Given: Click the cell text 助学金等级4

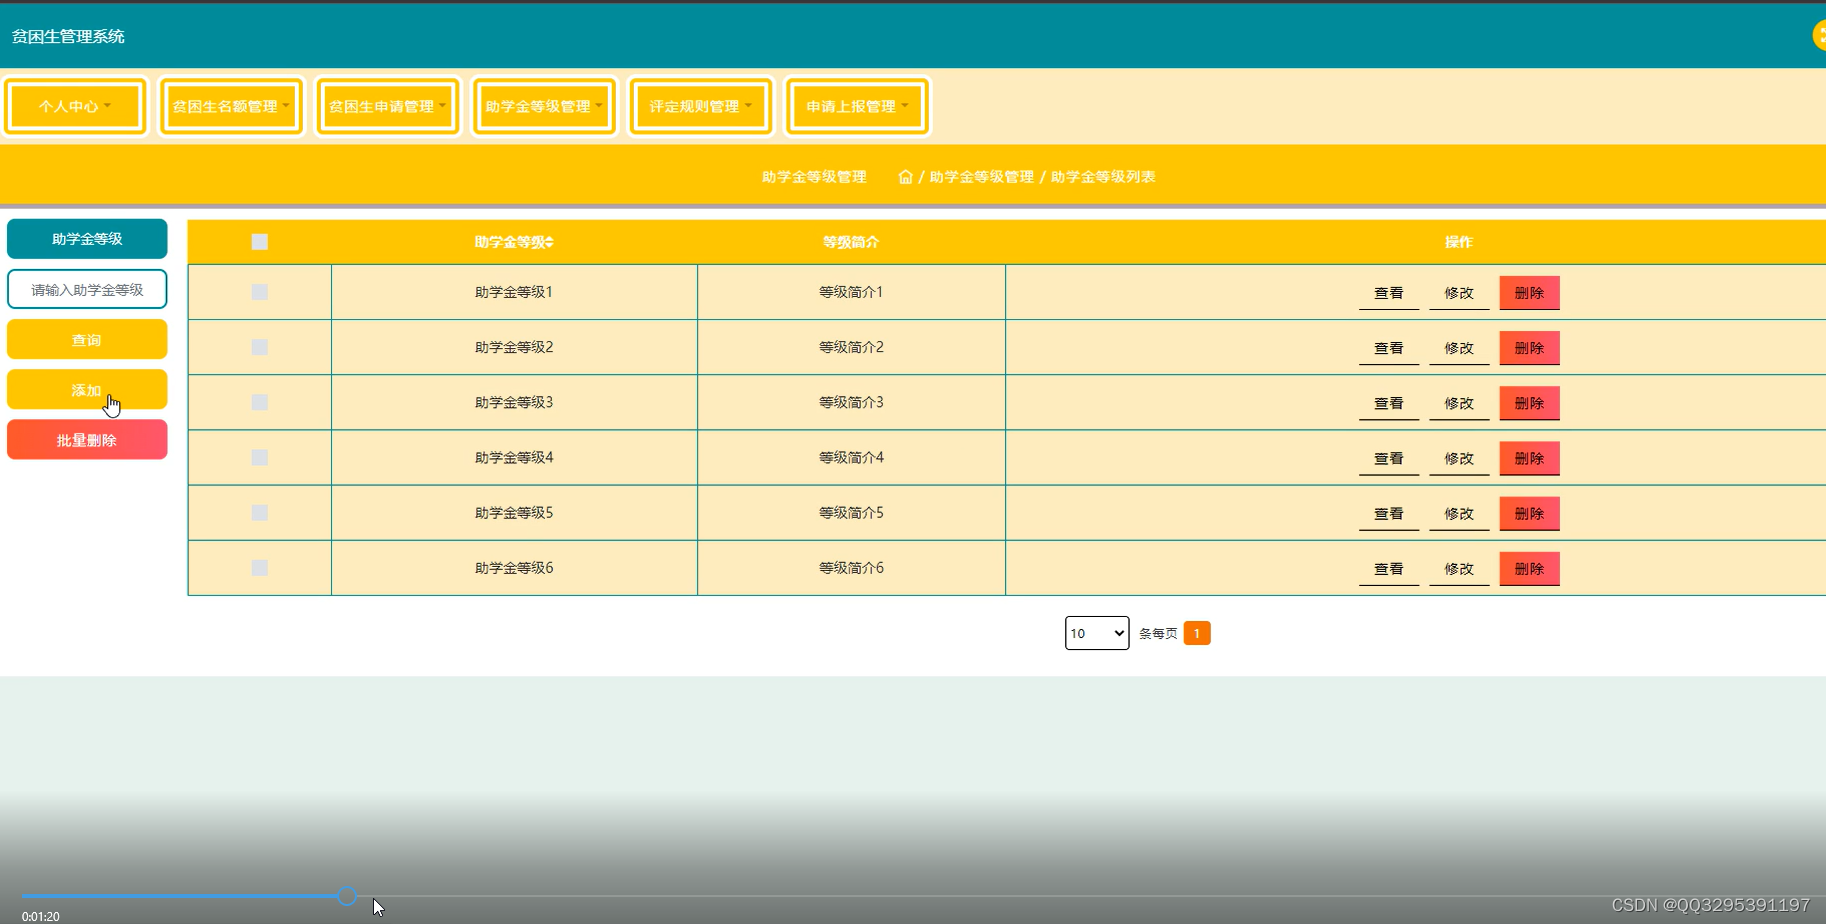Looking at the screenshot, I should click(x=514, y=457).
